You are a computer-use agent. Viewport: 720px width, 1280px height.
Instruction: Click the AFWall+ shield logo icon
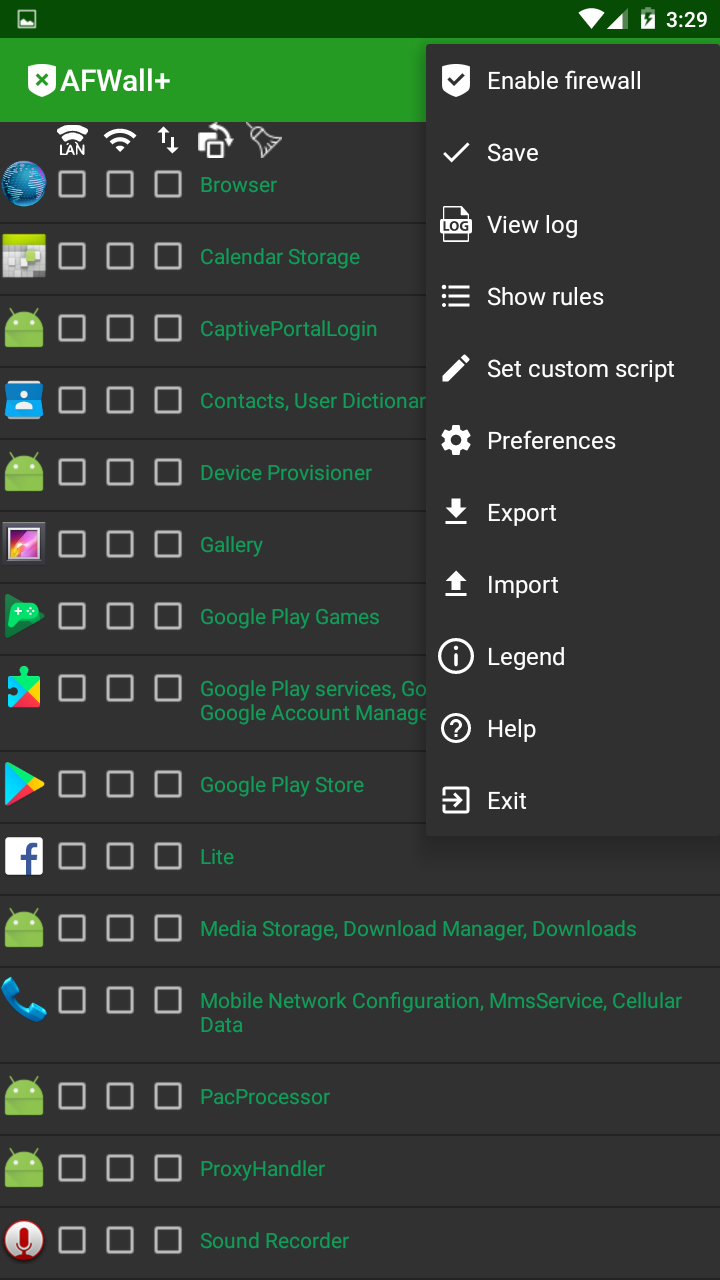click(41, 81)
